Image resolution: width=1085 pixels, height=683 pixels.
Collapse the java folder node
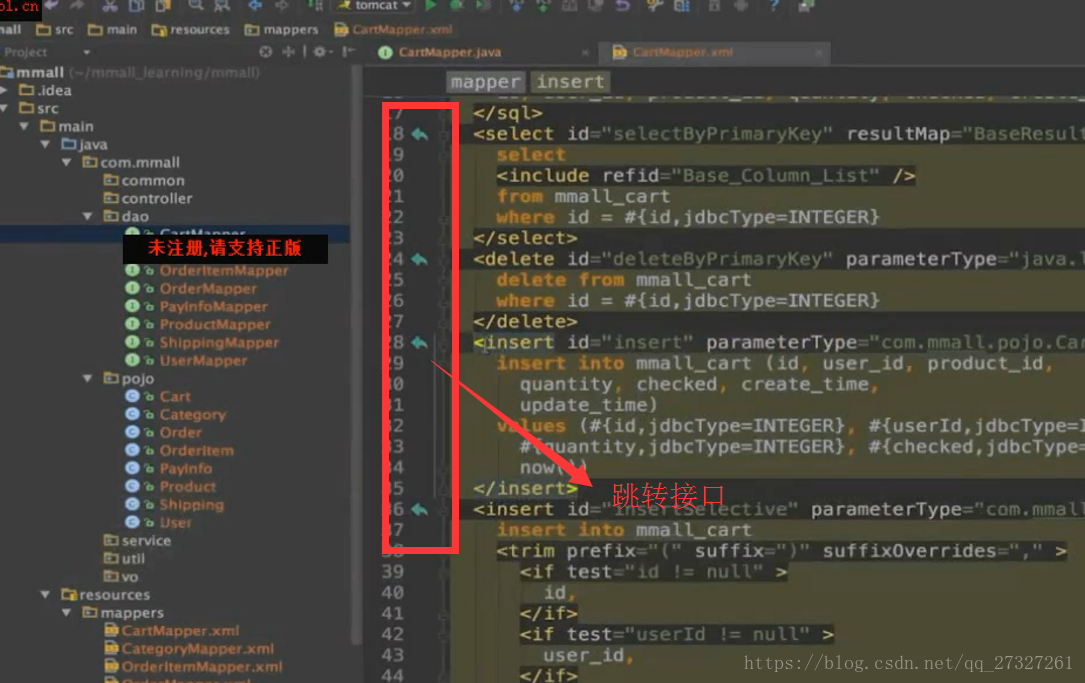point(46,145)
